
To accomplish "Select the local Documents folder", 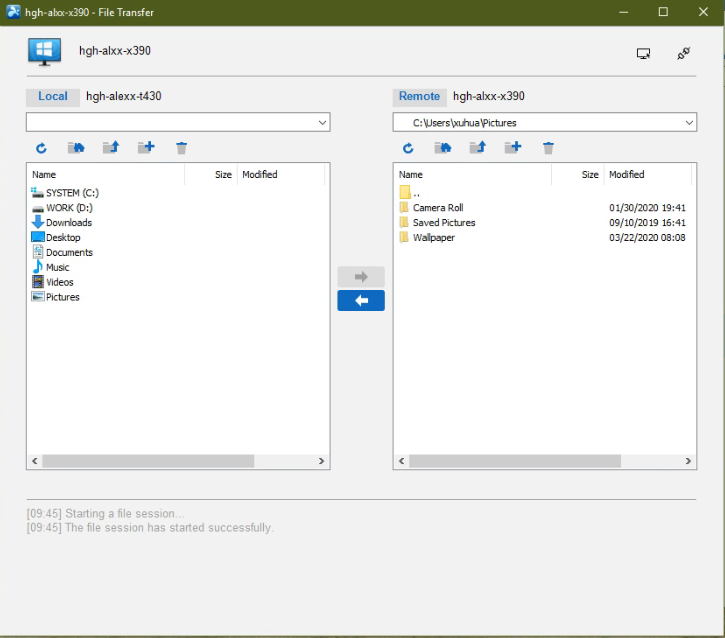I will [69, 252].
